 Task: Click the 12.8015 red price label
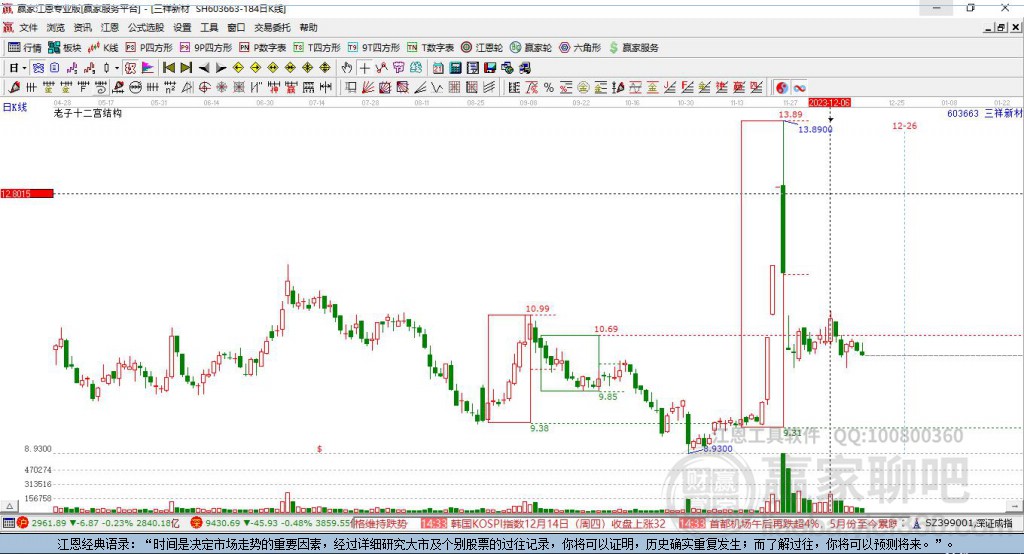[x=27, y=193]
